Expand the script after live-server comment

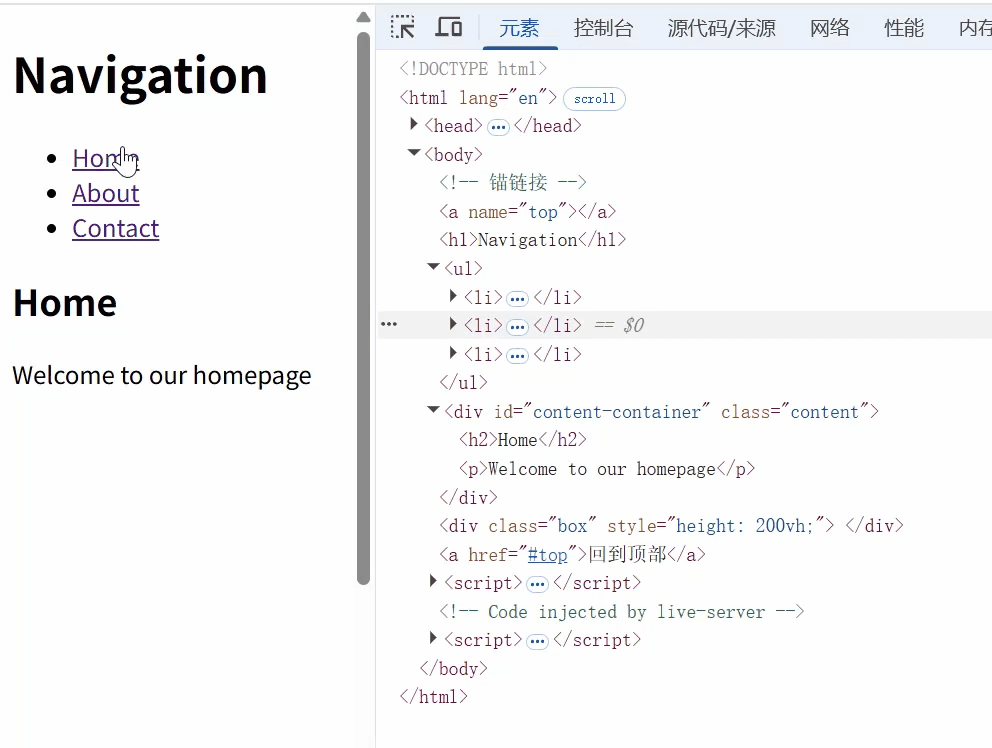(433, 638)
